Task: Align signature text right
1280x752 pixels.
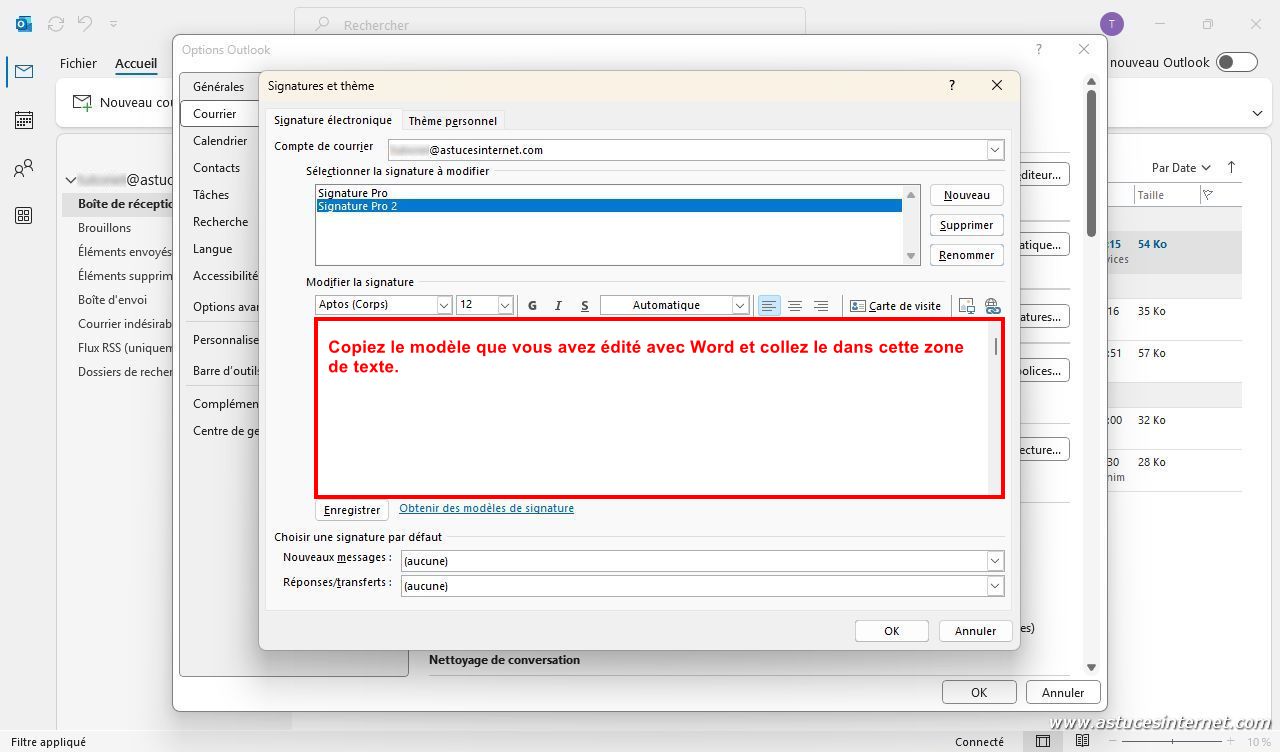Action: click(820, 306)
